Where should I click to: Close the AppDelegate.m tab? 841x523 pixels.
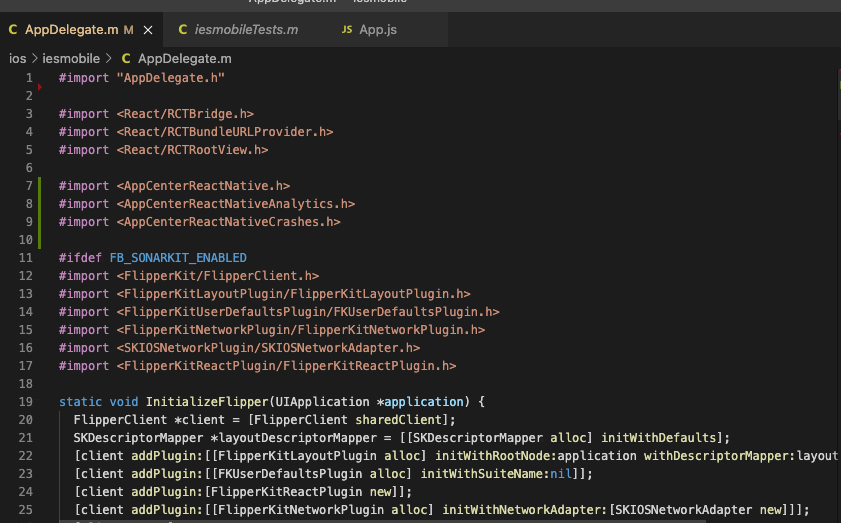click(x=148, y=30)
